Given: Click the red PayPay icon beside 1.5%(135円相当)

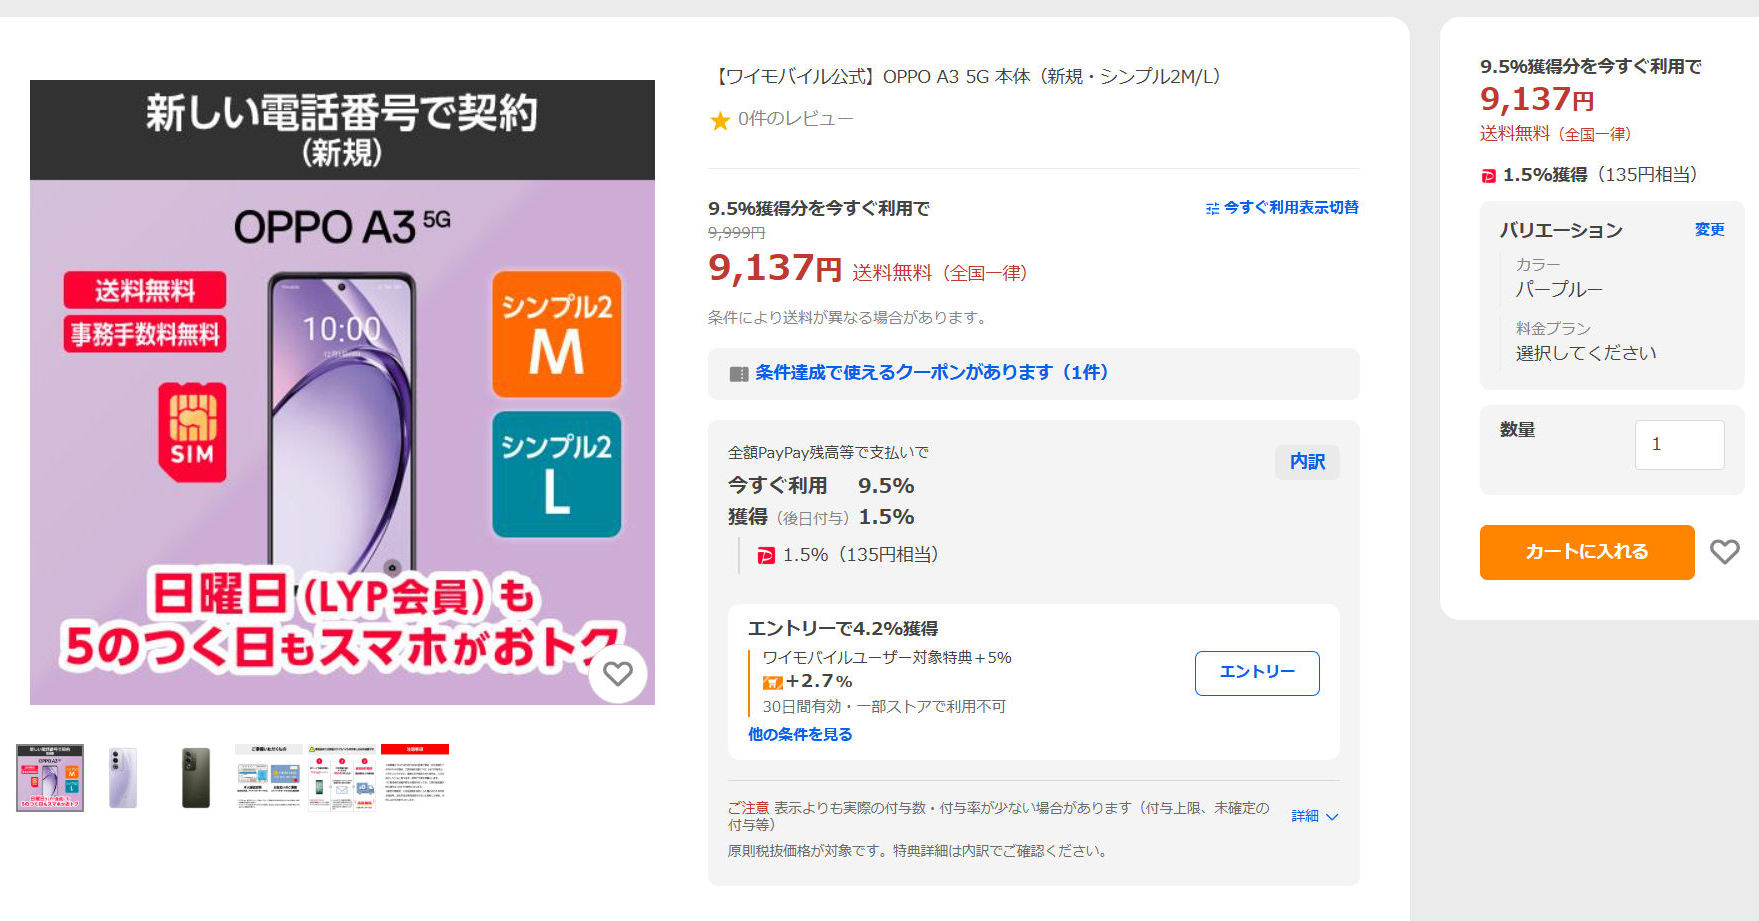Looking at the screenshot, I should coord(766,556).
